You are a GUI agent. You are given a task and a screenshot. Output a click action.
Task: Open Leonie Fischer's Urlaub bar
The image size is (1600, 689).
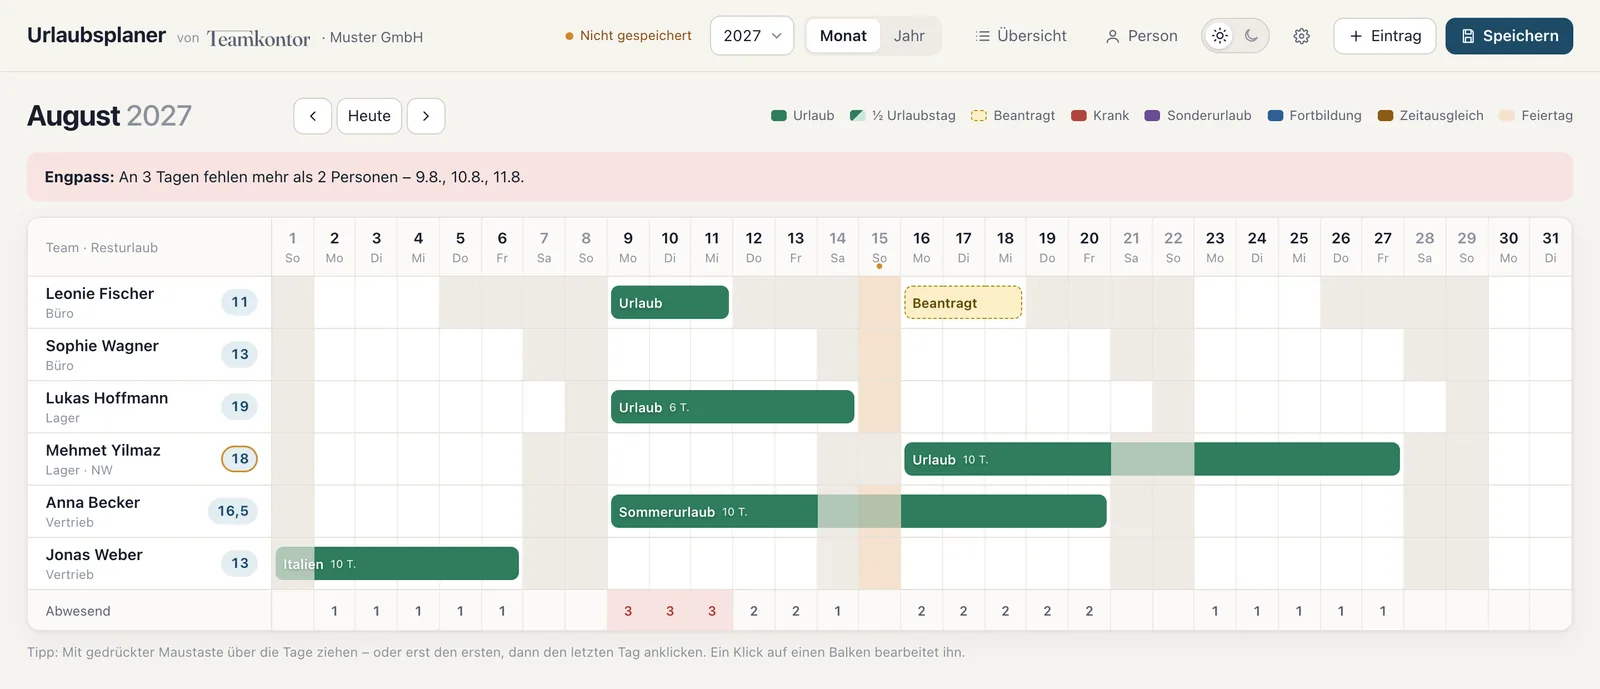coord(670,303)
